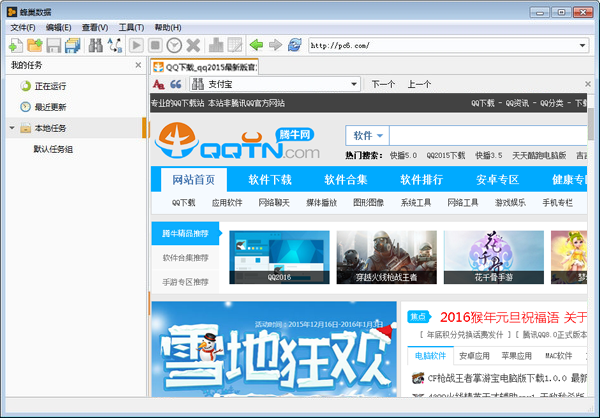Open the 工具(T) menu
Screen dimensions: 600x418
coord(130,27)
